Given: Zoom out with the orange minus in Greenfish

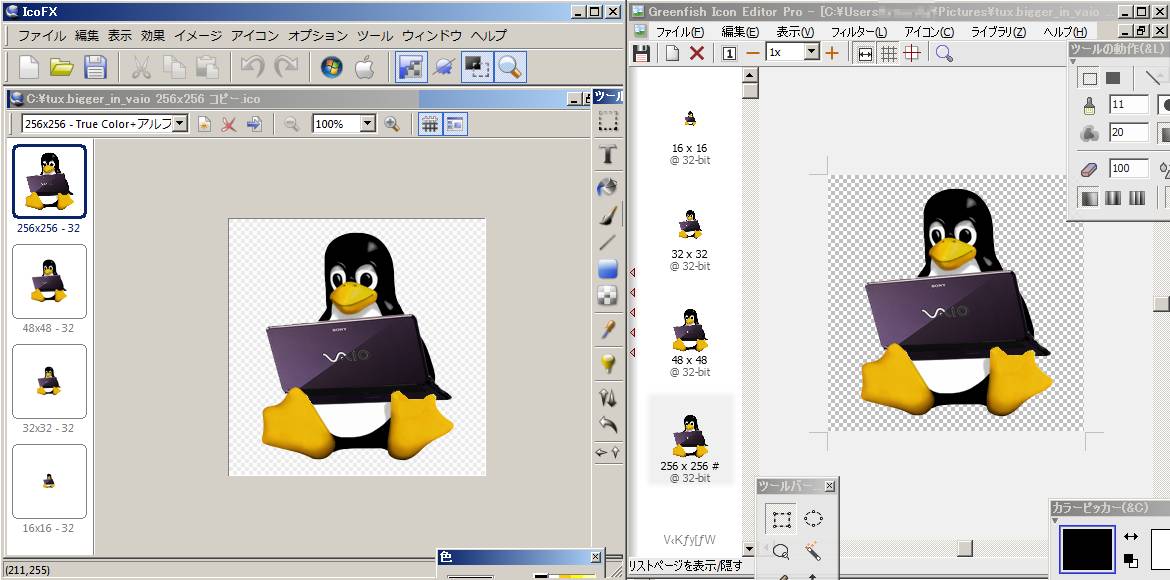Looking at the screenshot, I should [753, 53].
